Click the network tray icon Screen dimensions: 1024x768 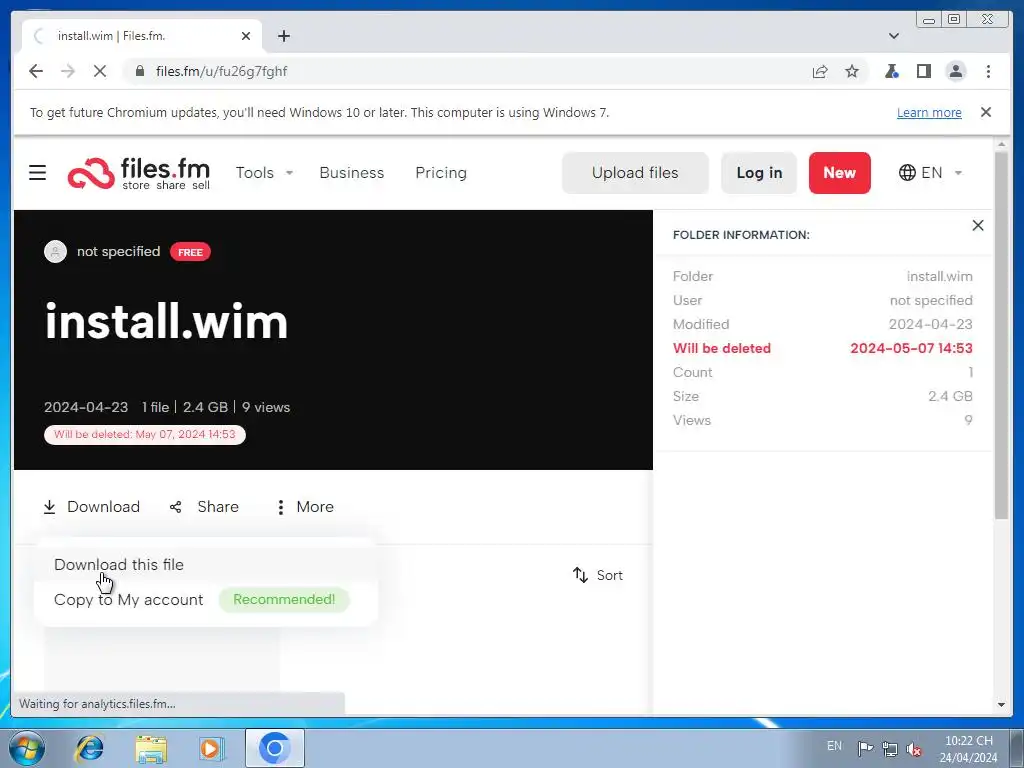tap(889, 748)
